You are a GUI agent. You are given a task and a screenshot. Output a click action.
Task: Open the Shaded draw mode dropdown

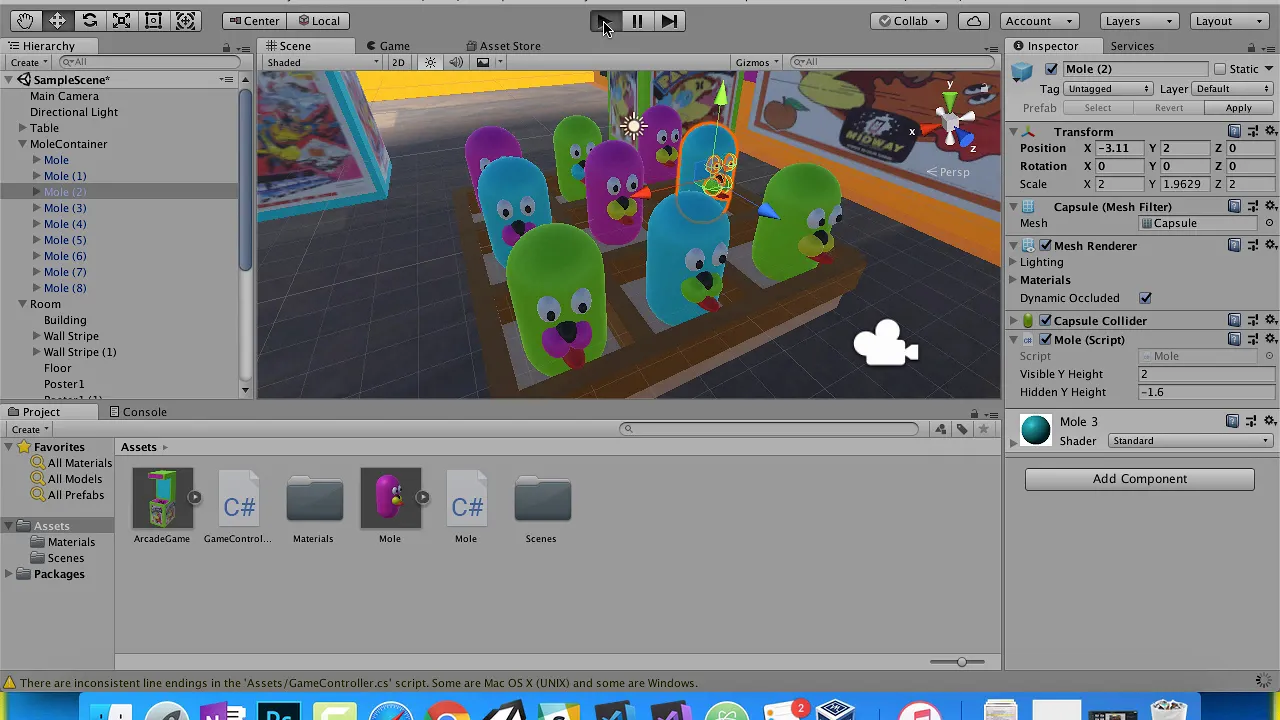[x=322, y=62]
